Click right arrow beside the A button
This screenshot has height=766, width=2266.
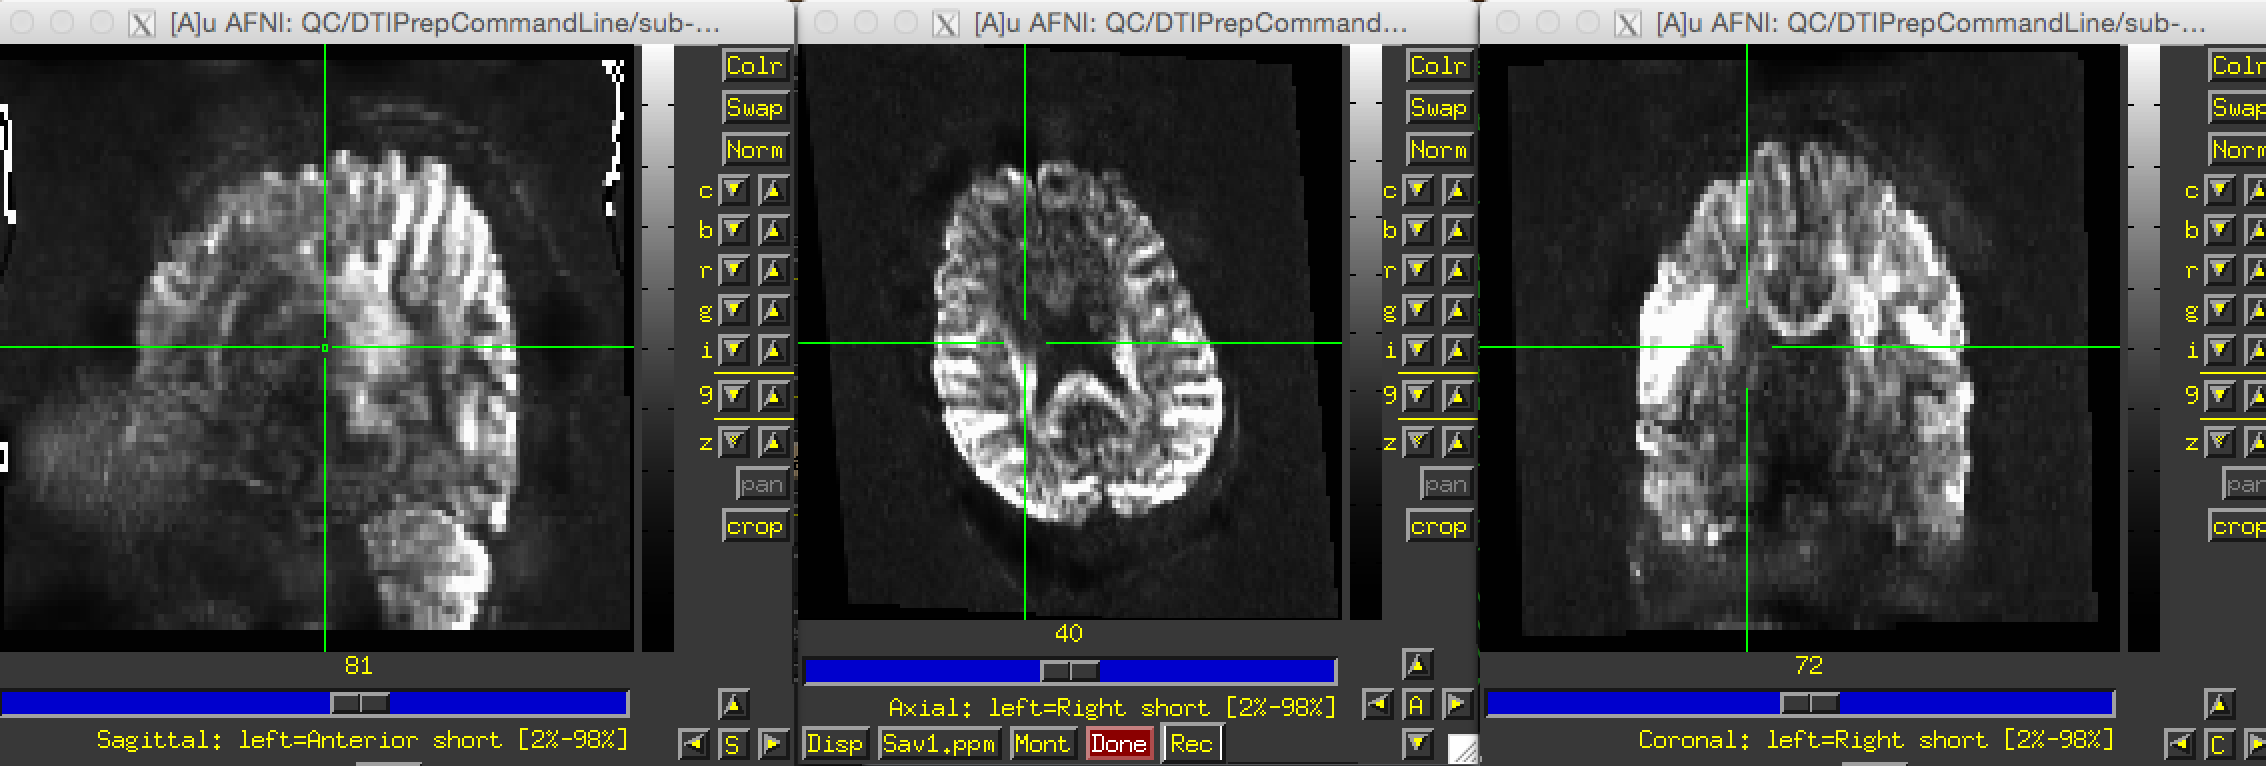pos(1456,705)
